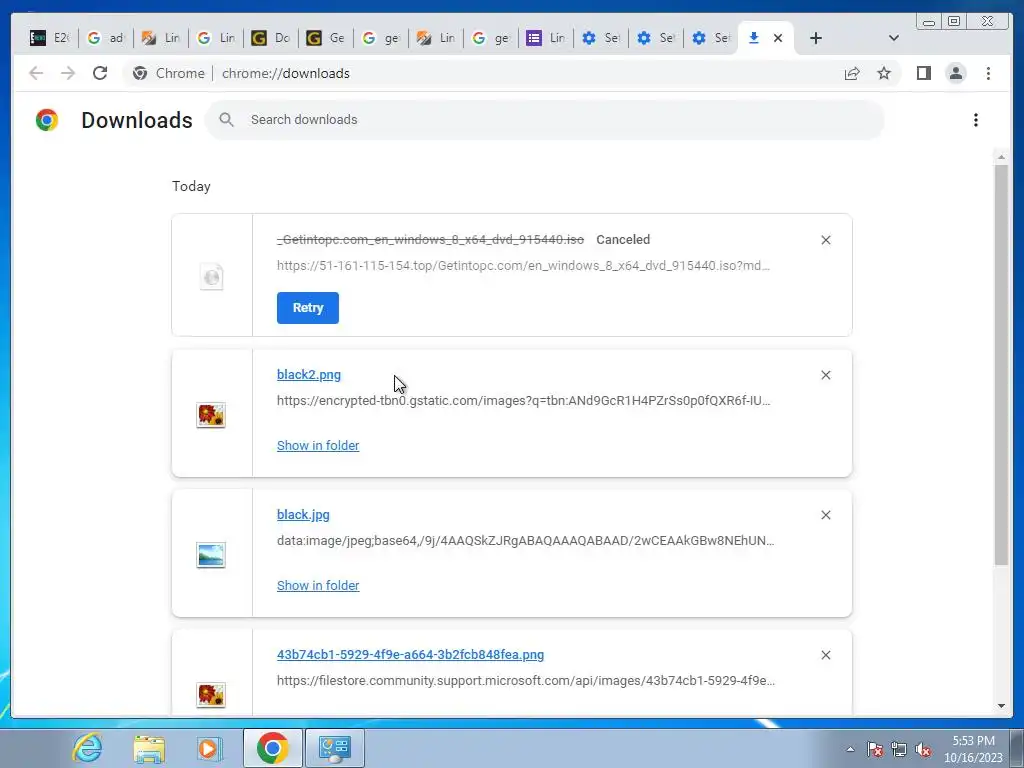Open the black.jpg file link
1024x768 pixels.
303,515
